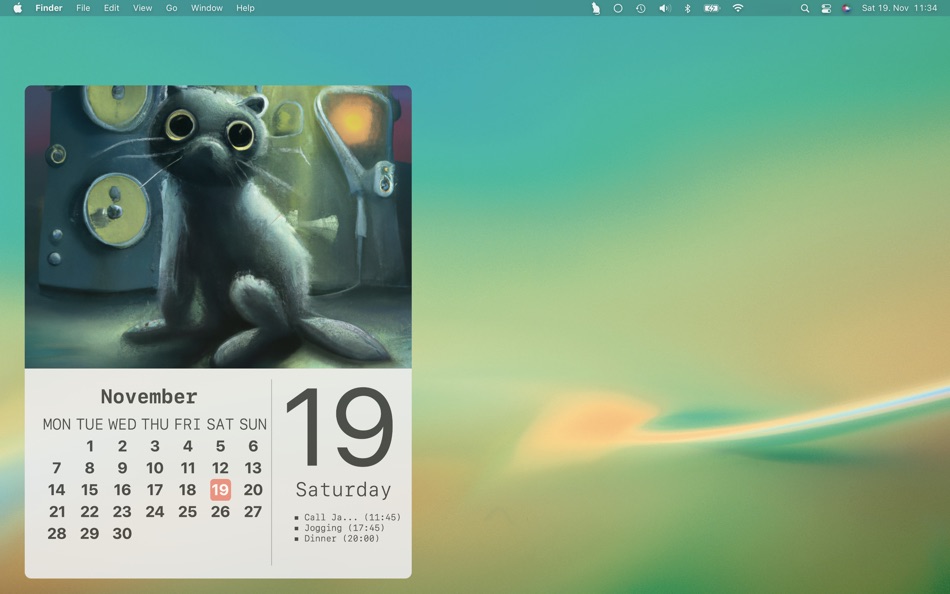Open the Edit menu
950x594 pixels.
tap(111, 8)
